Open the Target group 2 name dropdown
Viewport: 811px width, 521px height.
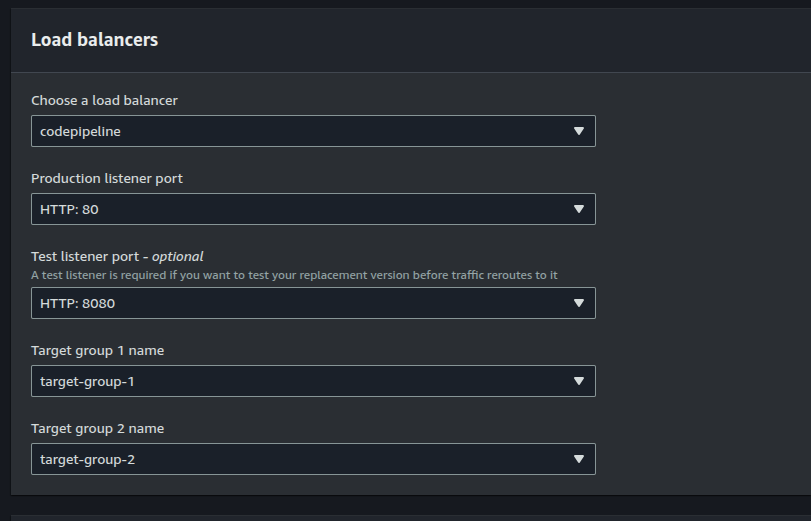click(313, 459)
